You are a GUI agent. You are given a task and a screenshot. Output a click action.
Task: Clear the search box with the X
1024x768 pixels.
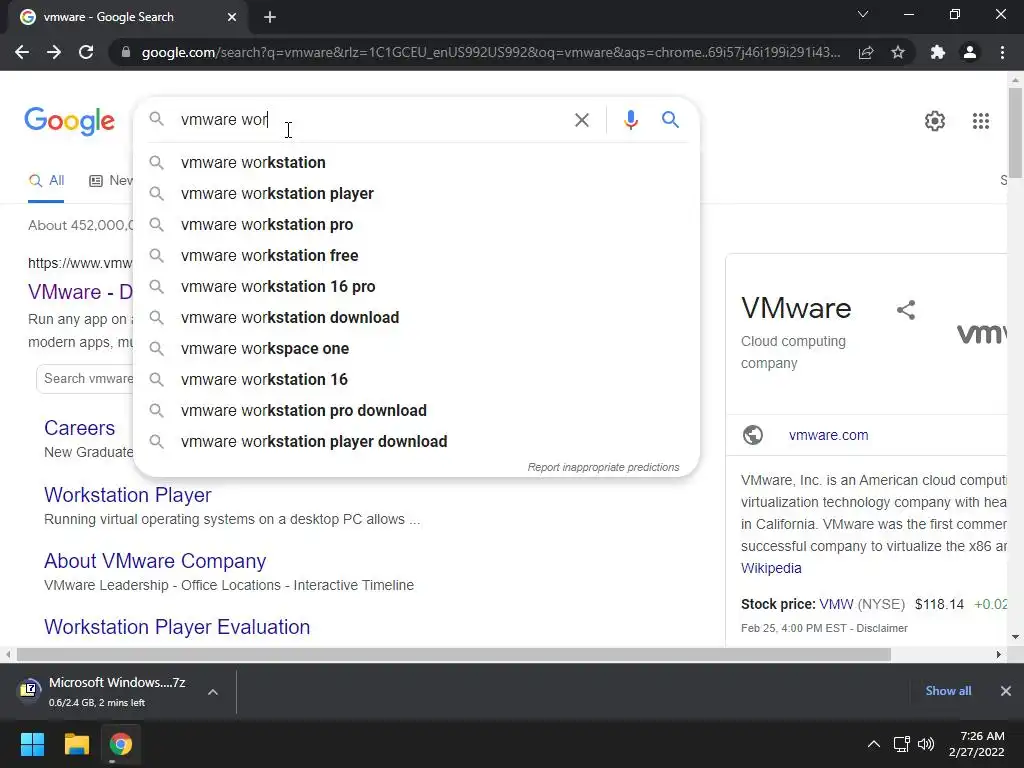point(581,120)
